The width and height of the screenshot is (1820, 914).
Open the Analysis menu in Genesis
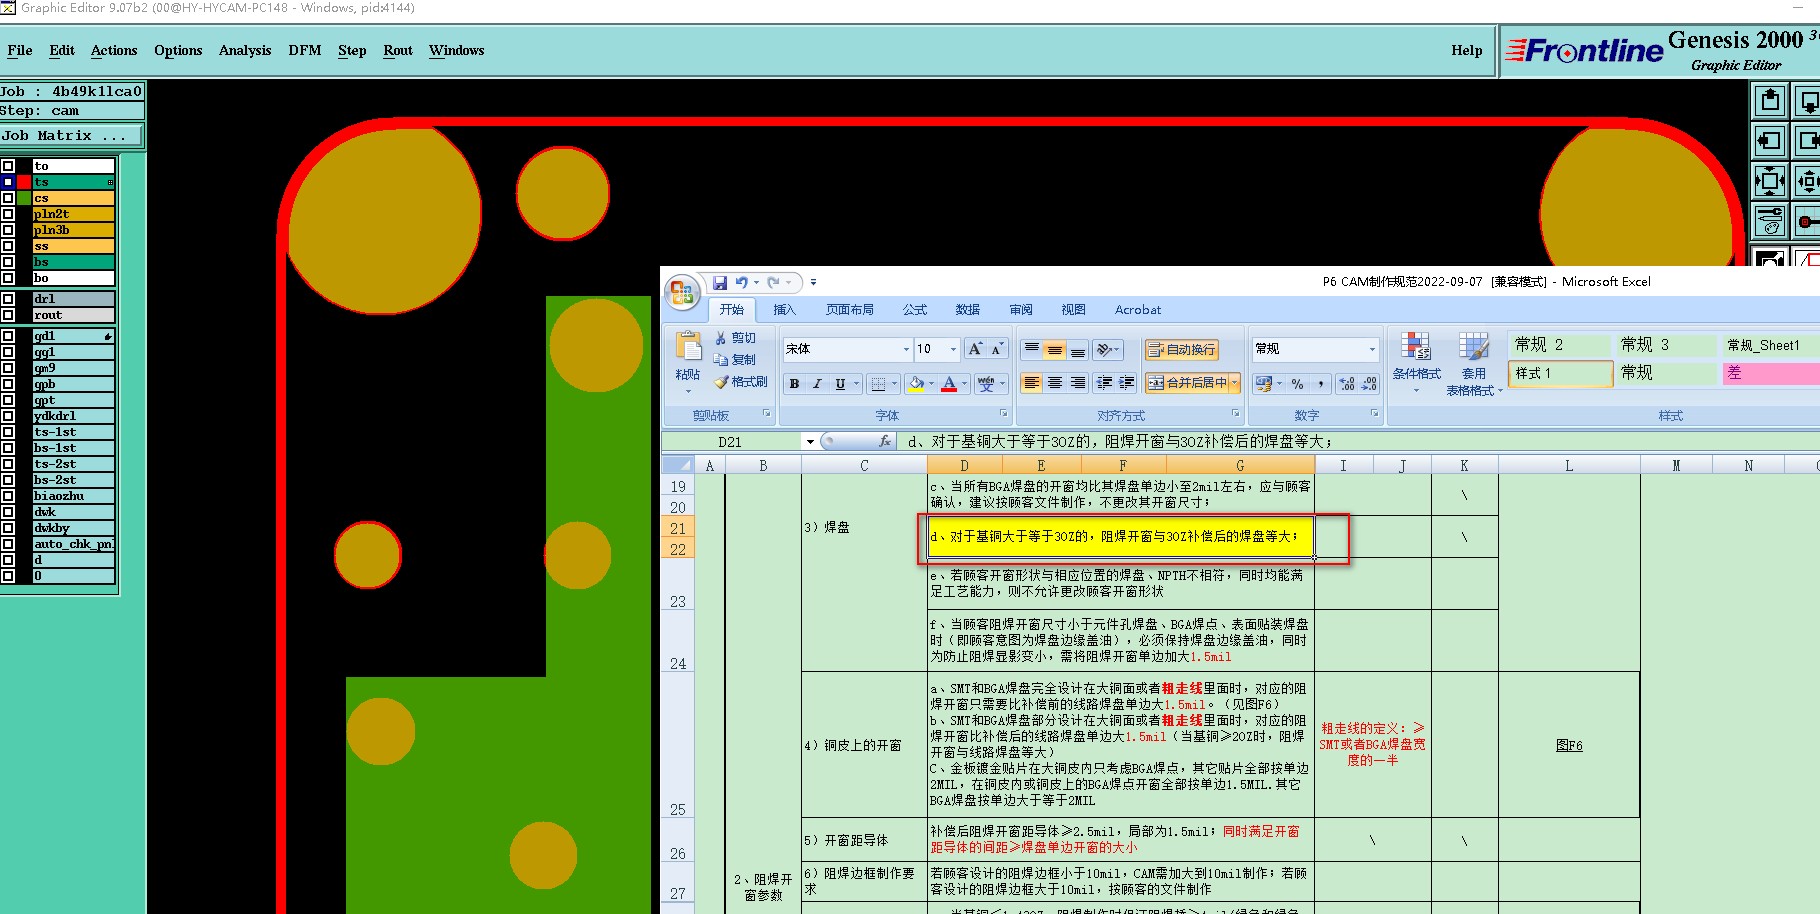245,50
